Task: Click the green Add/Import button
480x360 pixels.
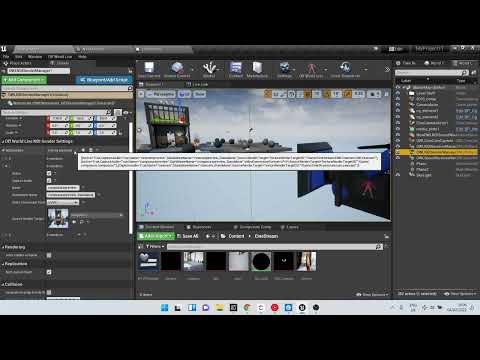Action: click(156, 236)
